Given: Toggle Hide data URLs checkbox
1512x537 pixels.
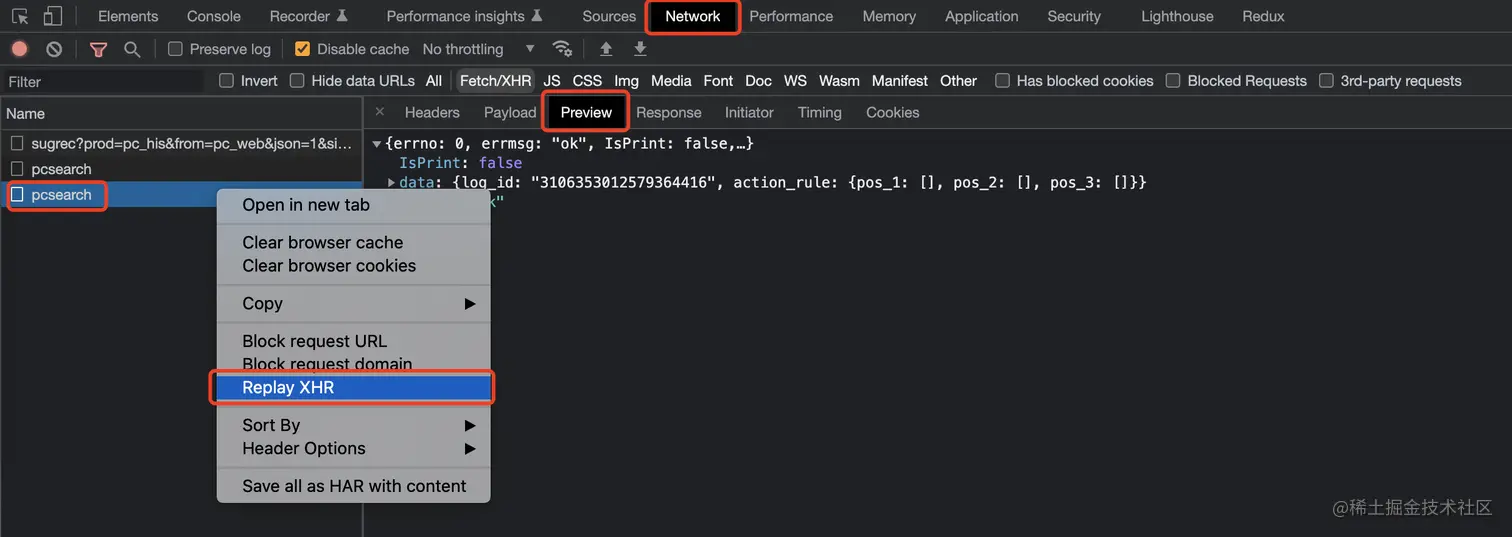Looking at the screenshot, I should 297,81.
